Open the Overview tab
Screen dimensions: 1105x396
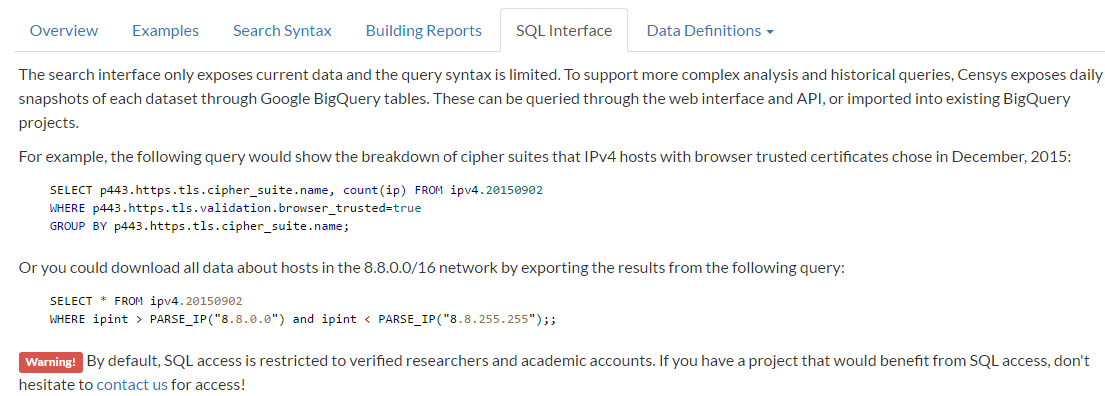tap(64, 31)
